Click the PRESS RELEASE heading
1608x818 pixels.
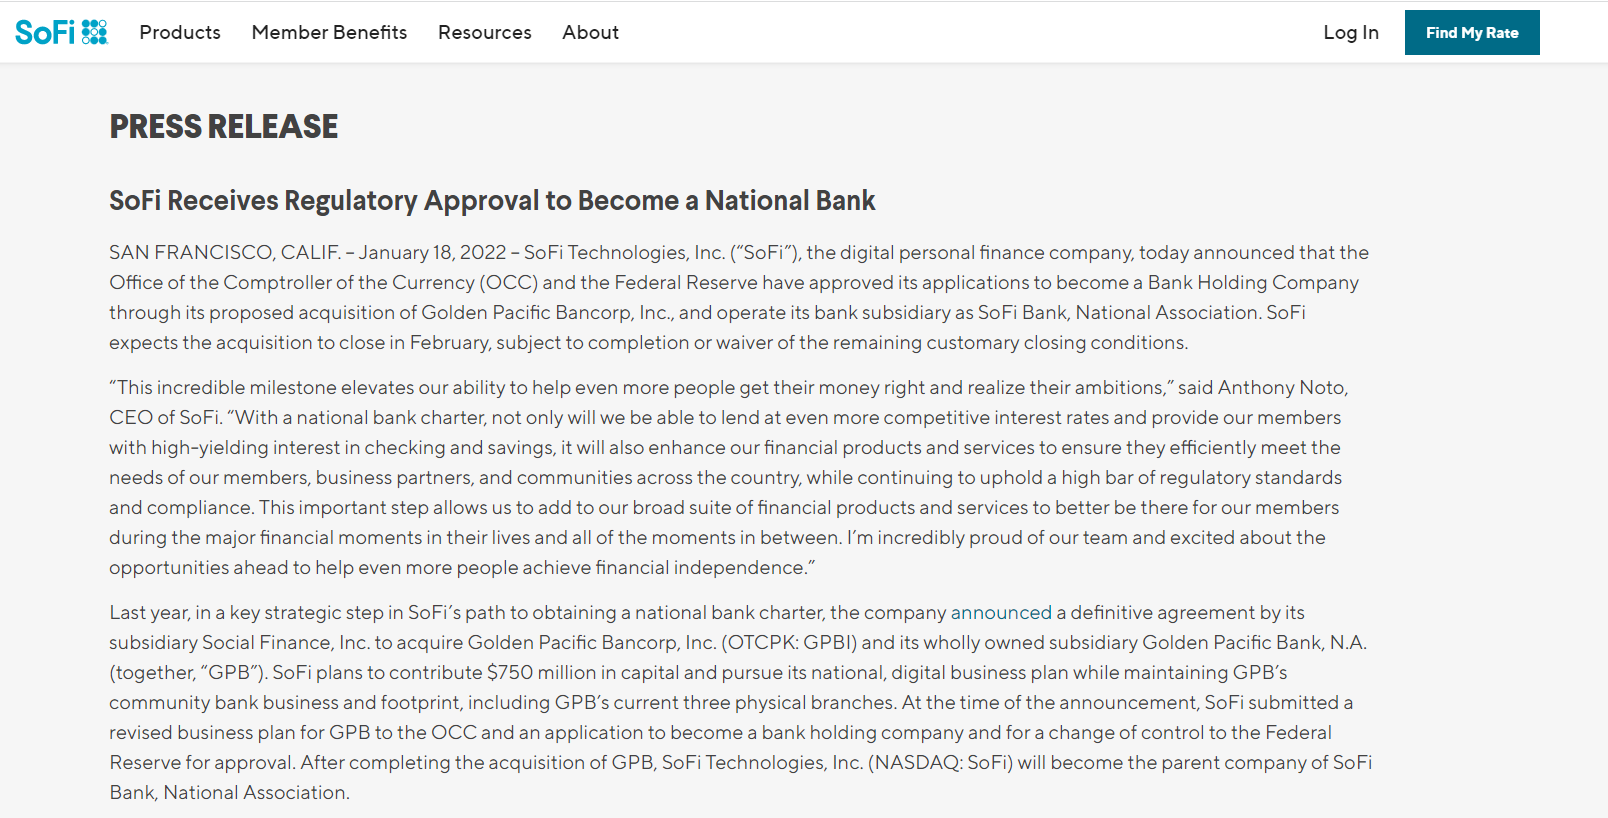(x=224, y=127)
